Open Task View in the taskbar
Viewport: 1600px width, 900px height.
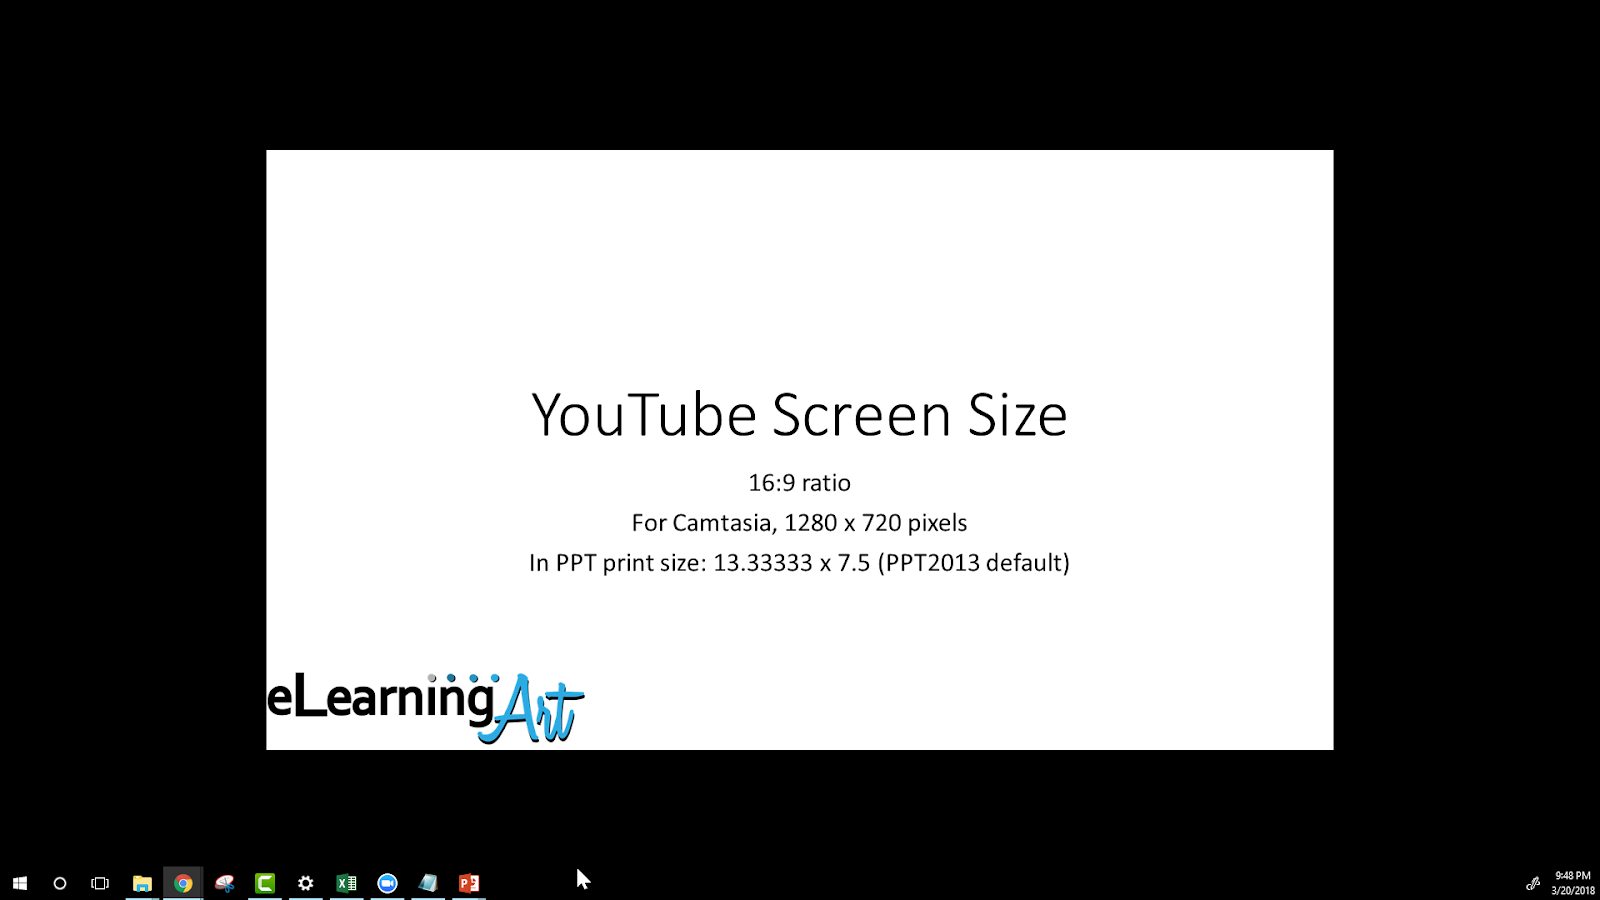click(x=100, y=883)
